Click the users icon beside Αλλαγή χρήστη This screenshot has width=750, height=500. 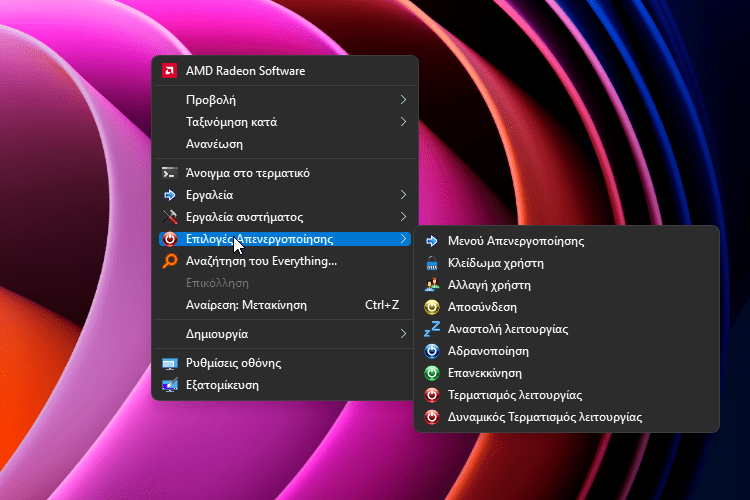431,285
